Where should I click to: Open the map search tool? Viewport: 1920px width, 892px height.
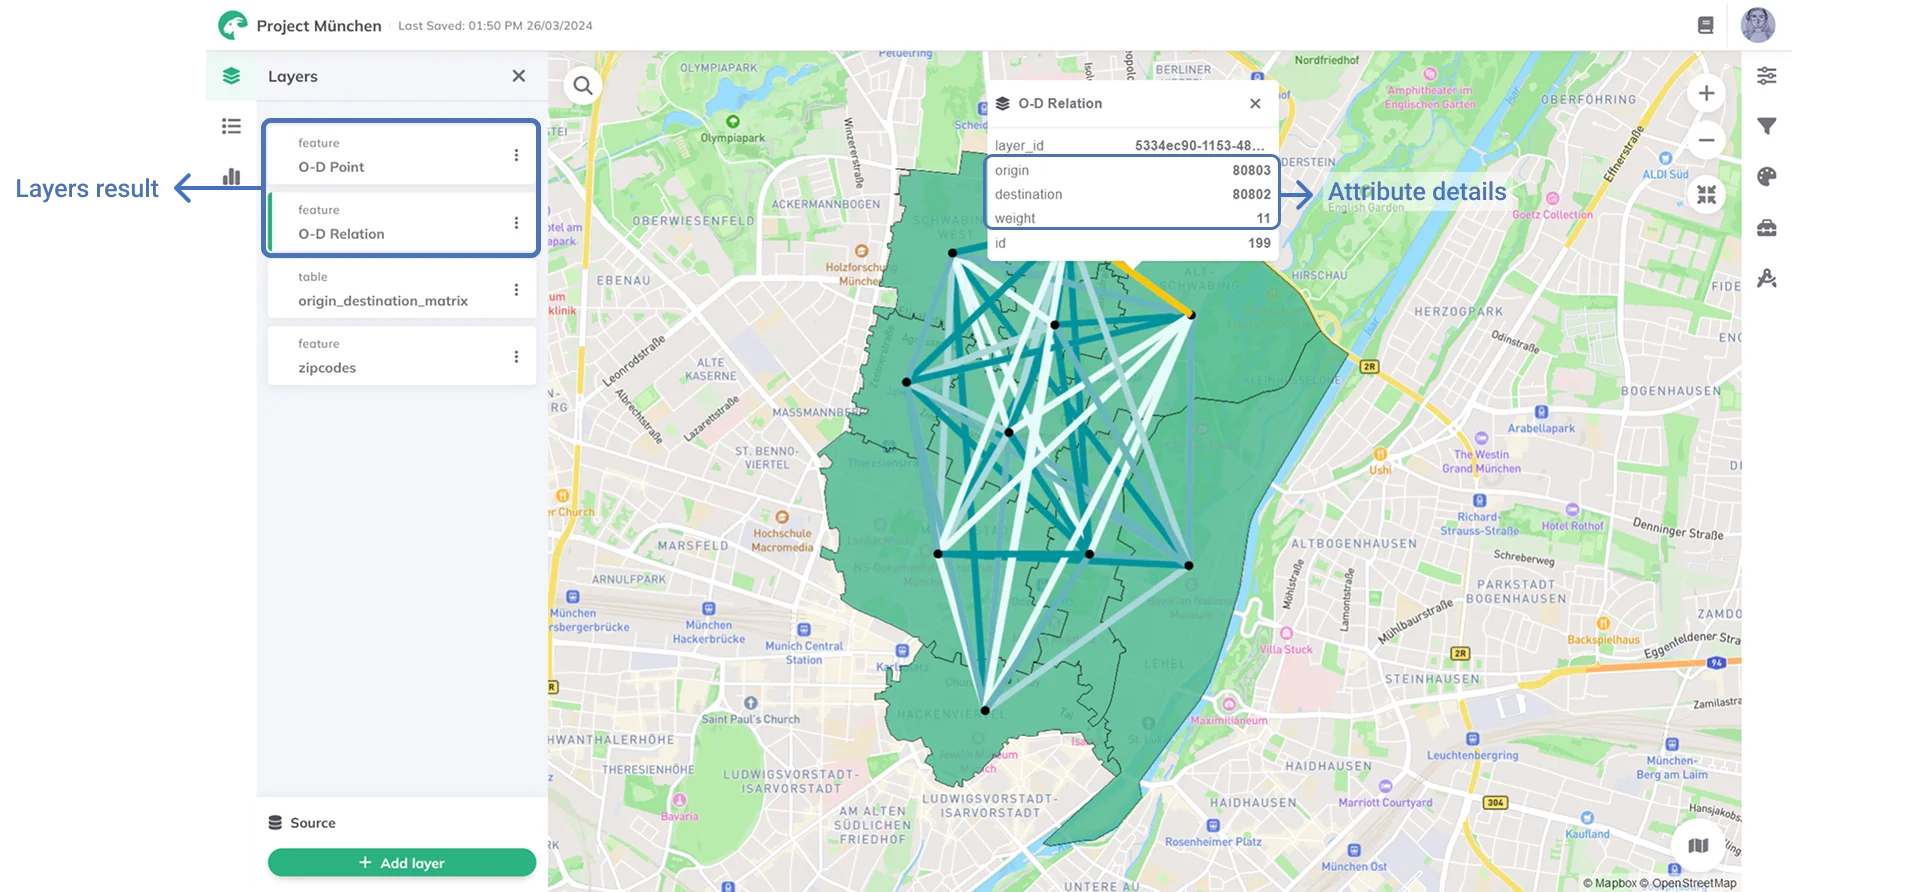(583, 87)
